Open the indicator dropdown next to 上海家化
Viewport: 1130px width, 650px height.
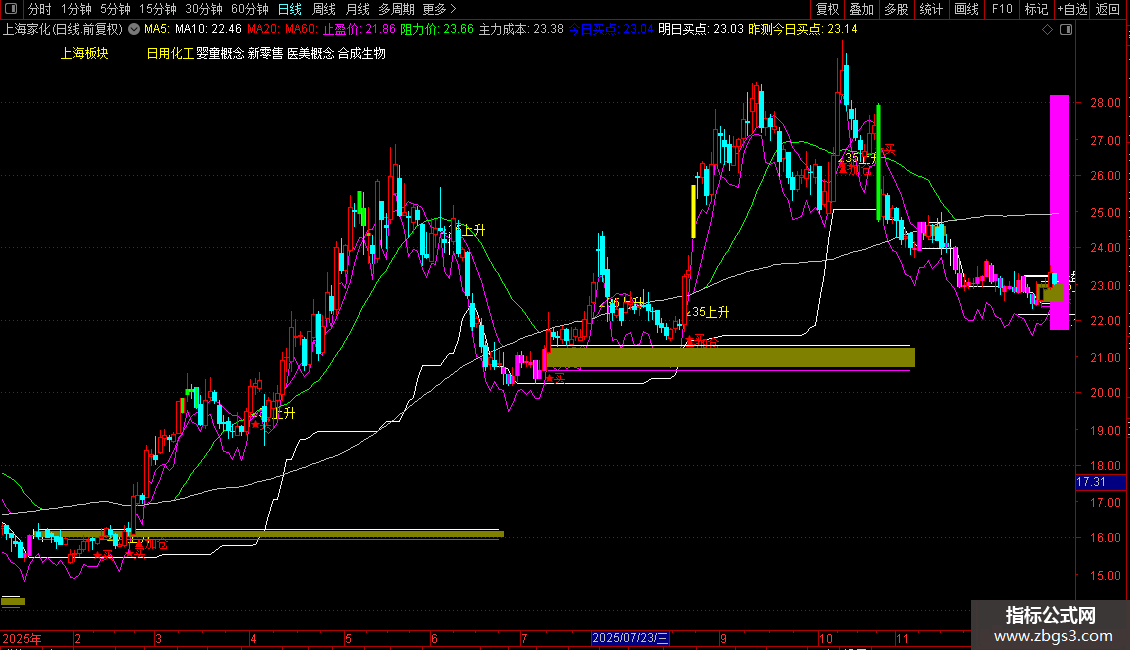(134, 30)
